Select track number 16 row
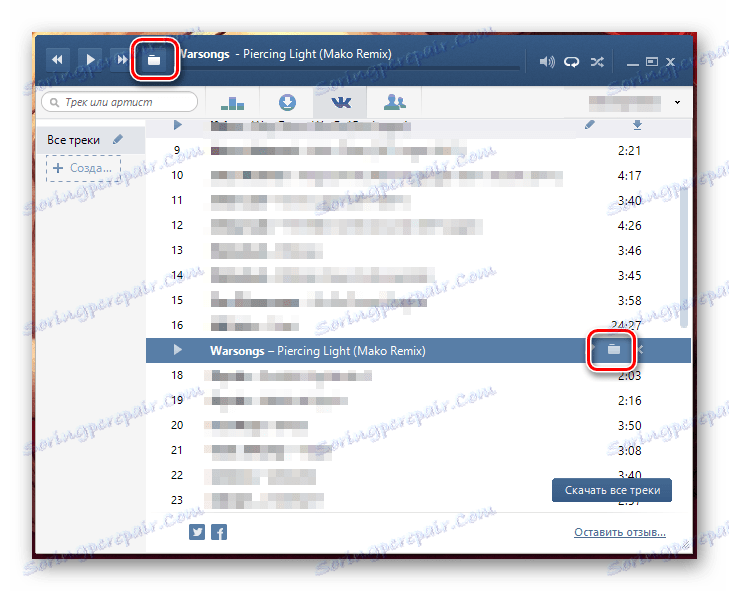729x591 pixels. pyautogui.click(x=418, y=325)
